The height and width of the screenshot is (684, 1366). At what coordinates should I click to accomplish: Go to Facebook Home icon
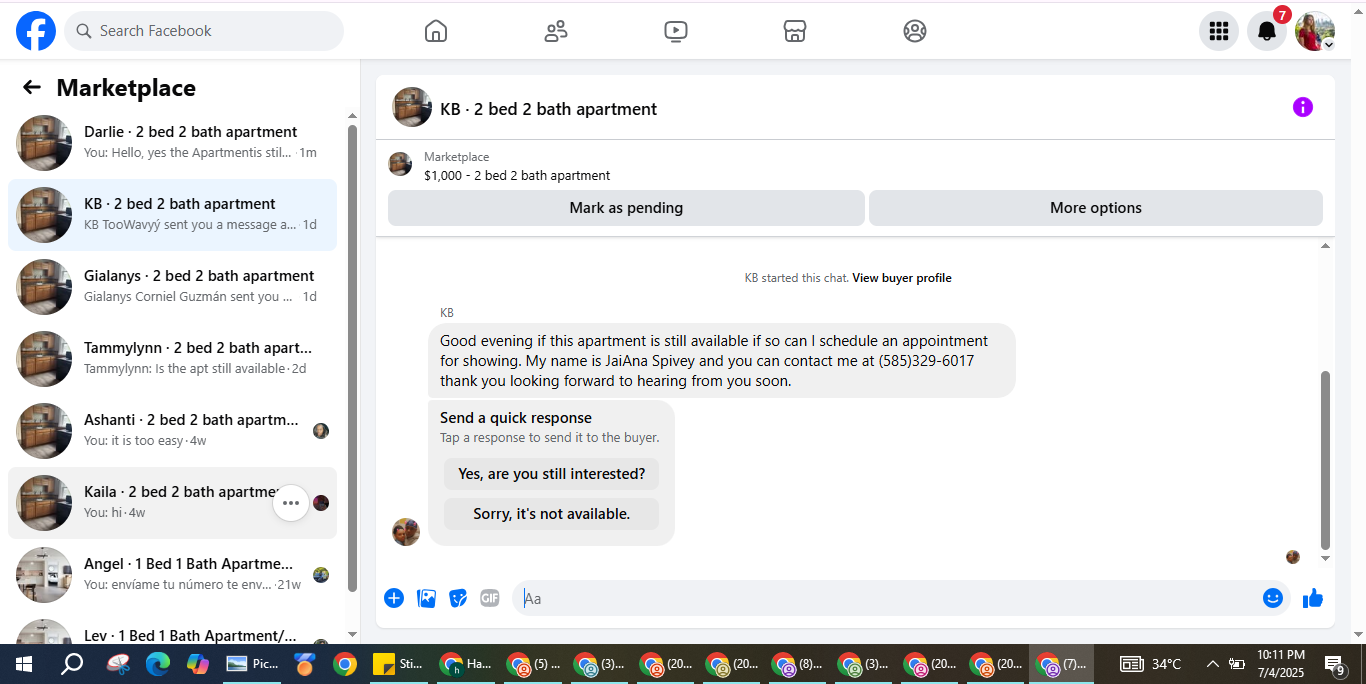[436, 31]
